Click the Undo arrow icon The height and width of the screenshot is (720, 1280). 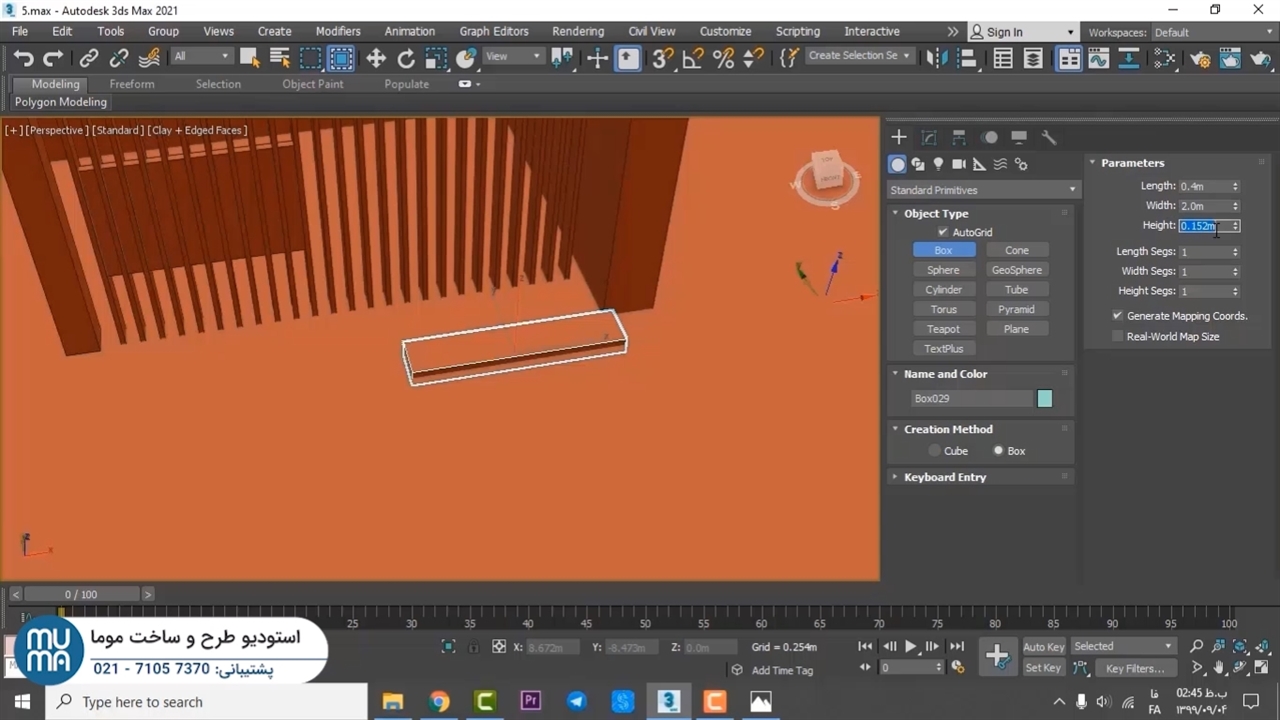tap(23, 58)
